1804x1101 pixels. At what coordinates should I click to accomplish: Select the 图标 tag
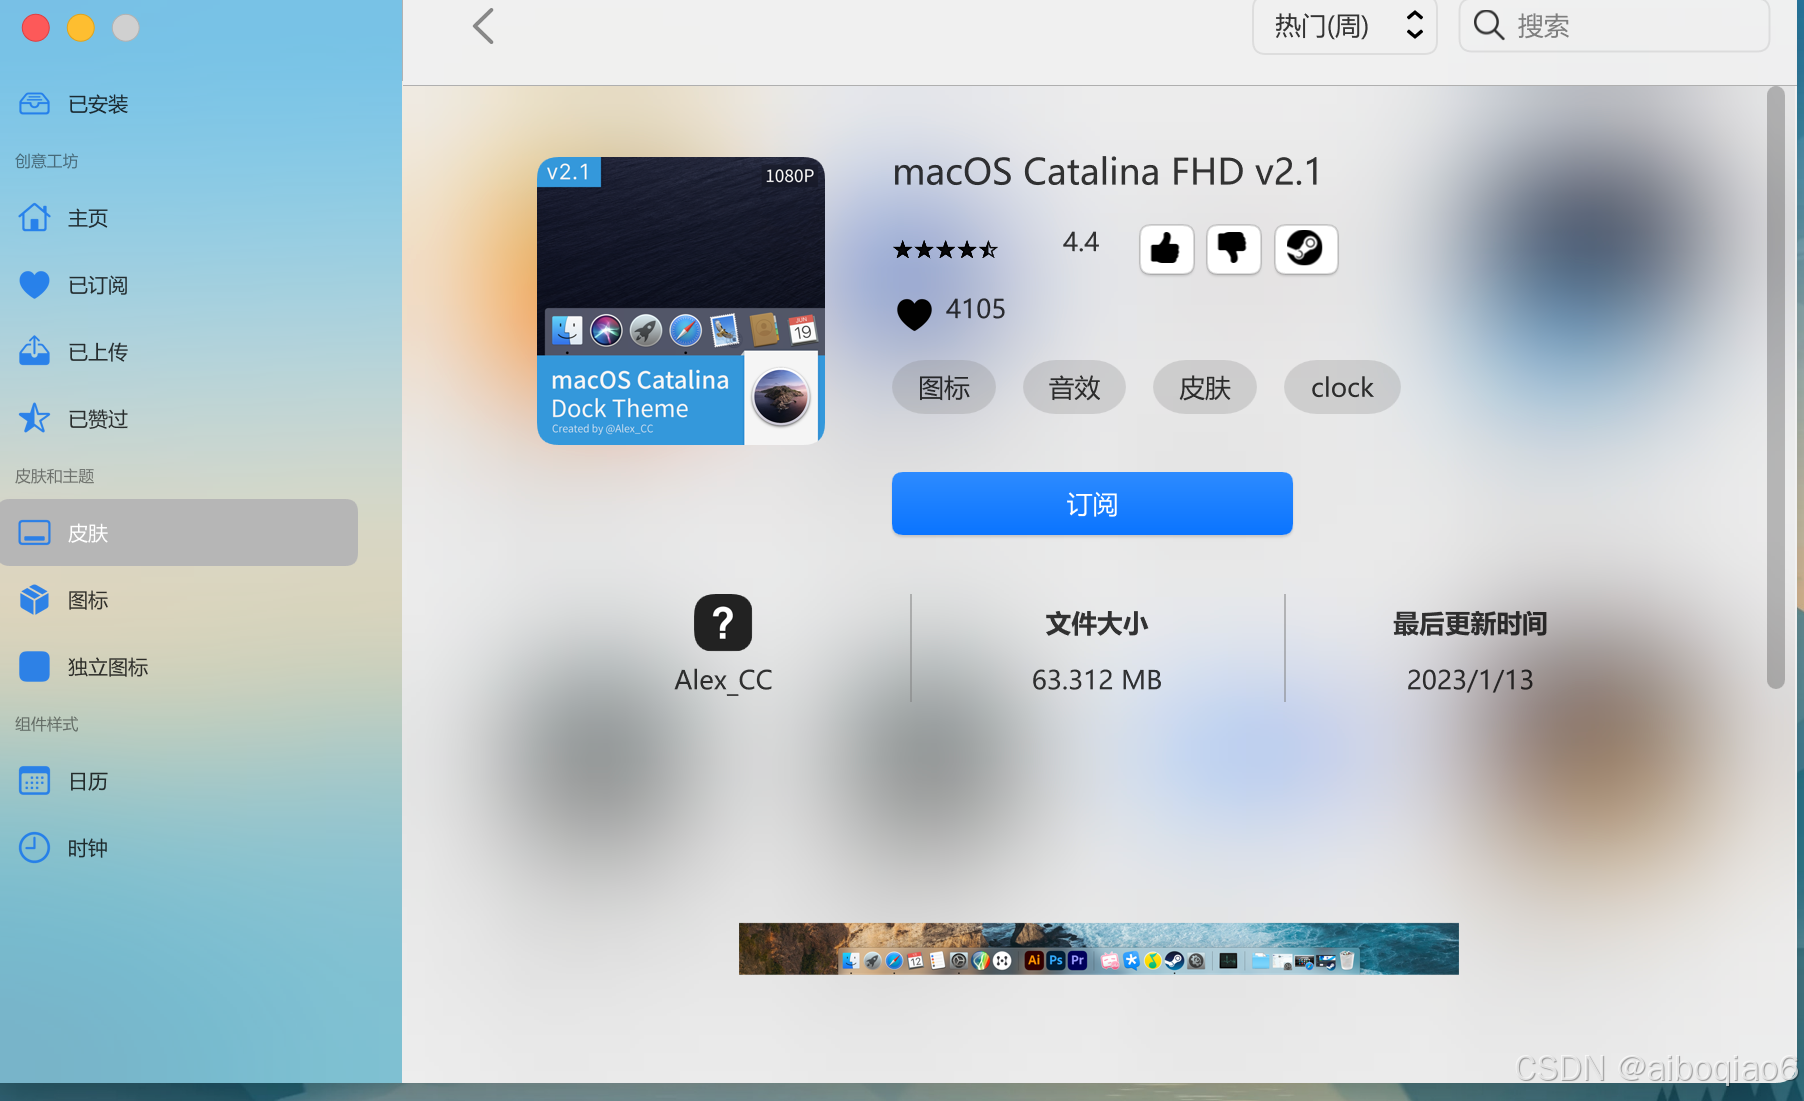point(944,387)
